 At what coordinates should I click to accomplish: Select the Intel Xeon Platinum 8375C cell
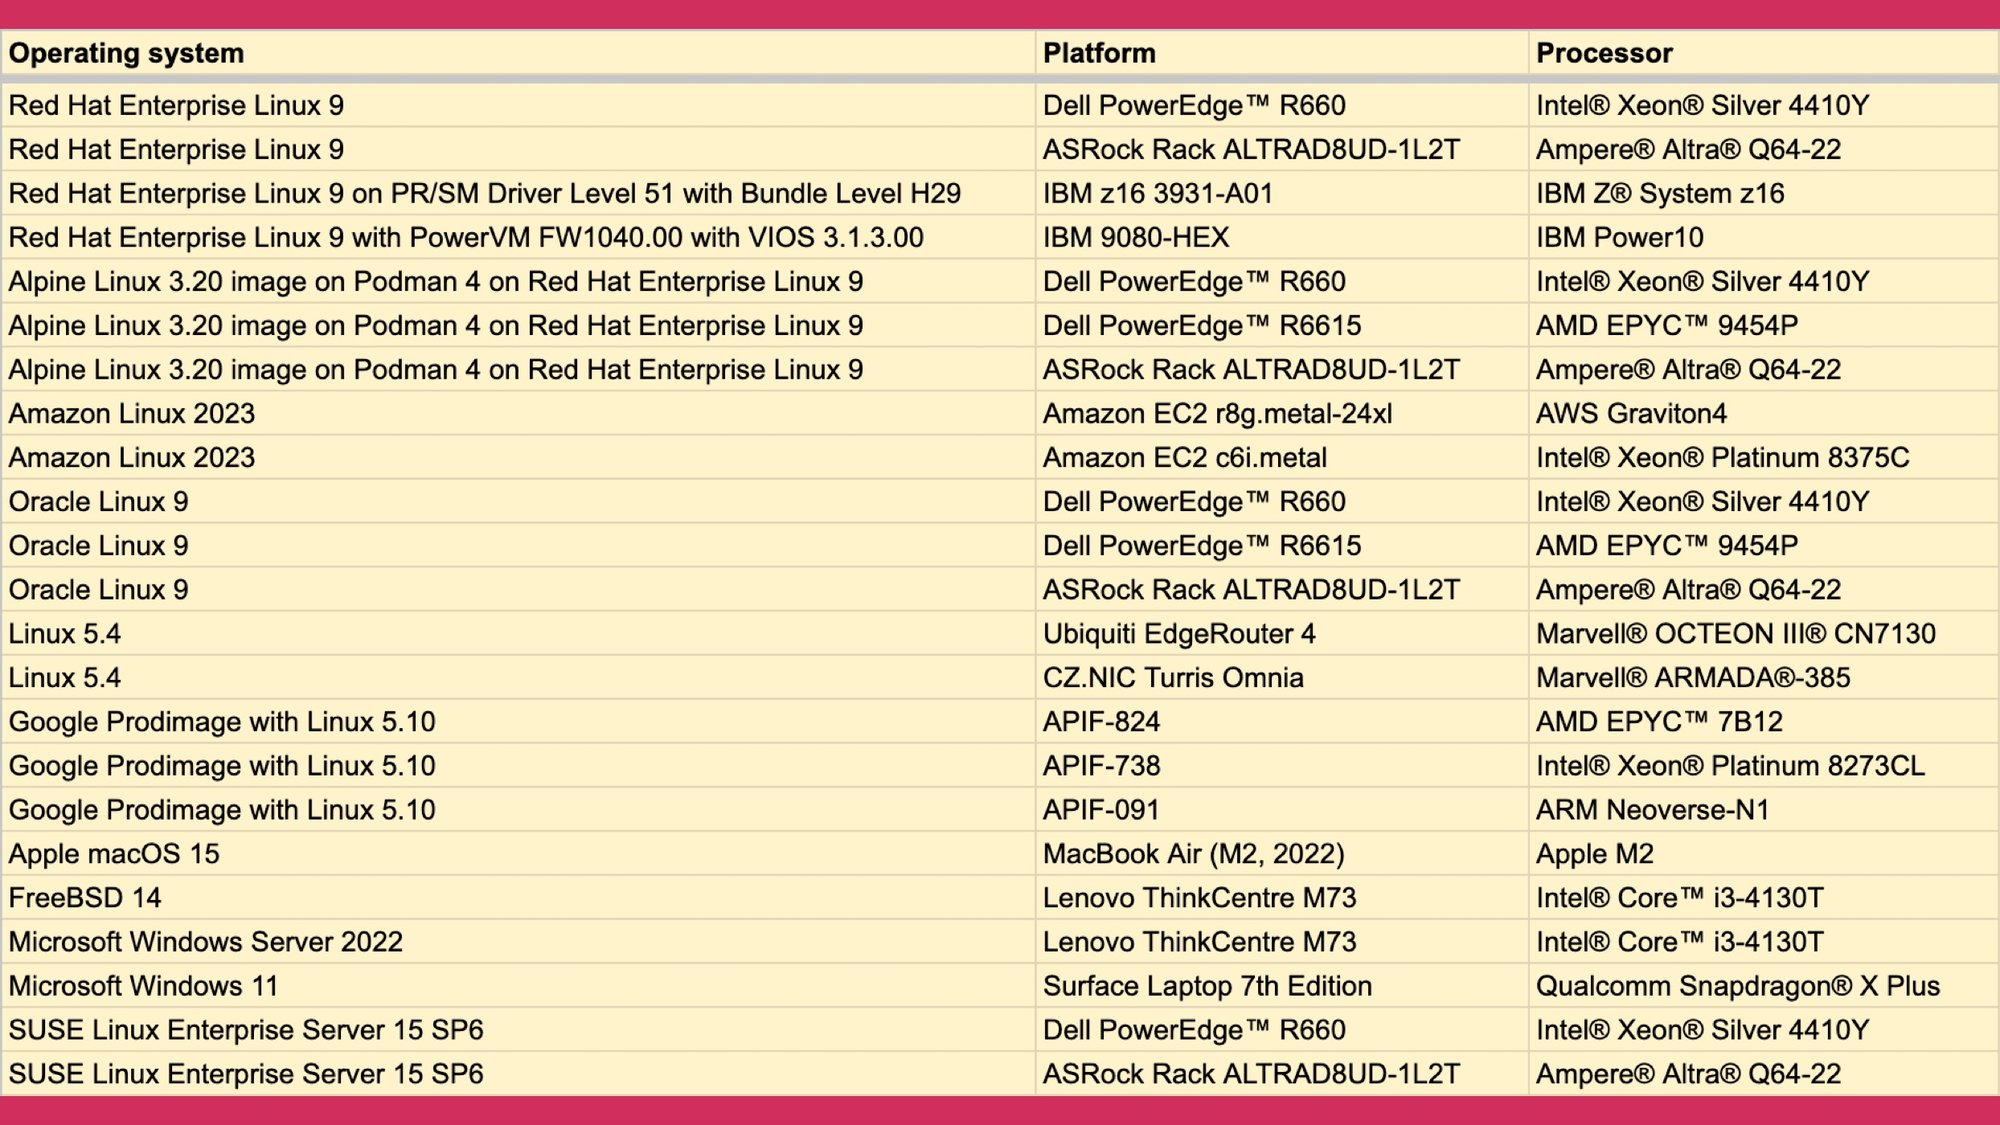point(1722,457)
